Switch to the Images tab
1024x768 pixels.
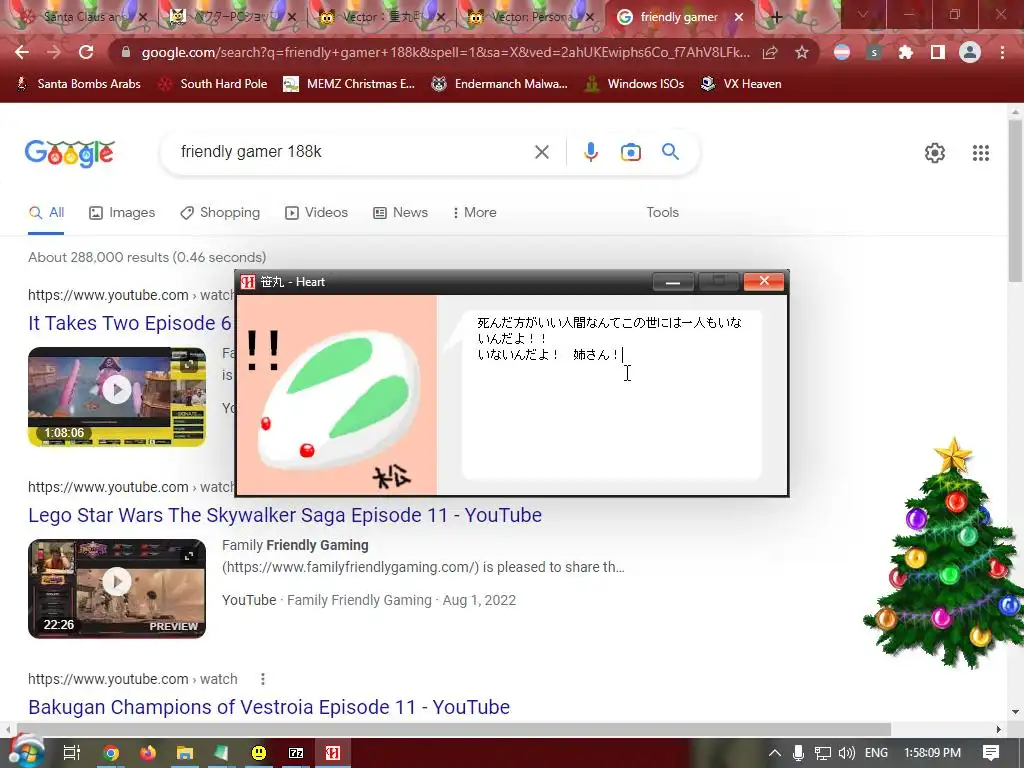coord(122,212)
